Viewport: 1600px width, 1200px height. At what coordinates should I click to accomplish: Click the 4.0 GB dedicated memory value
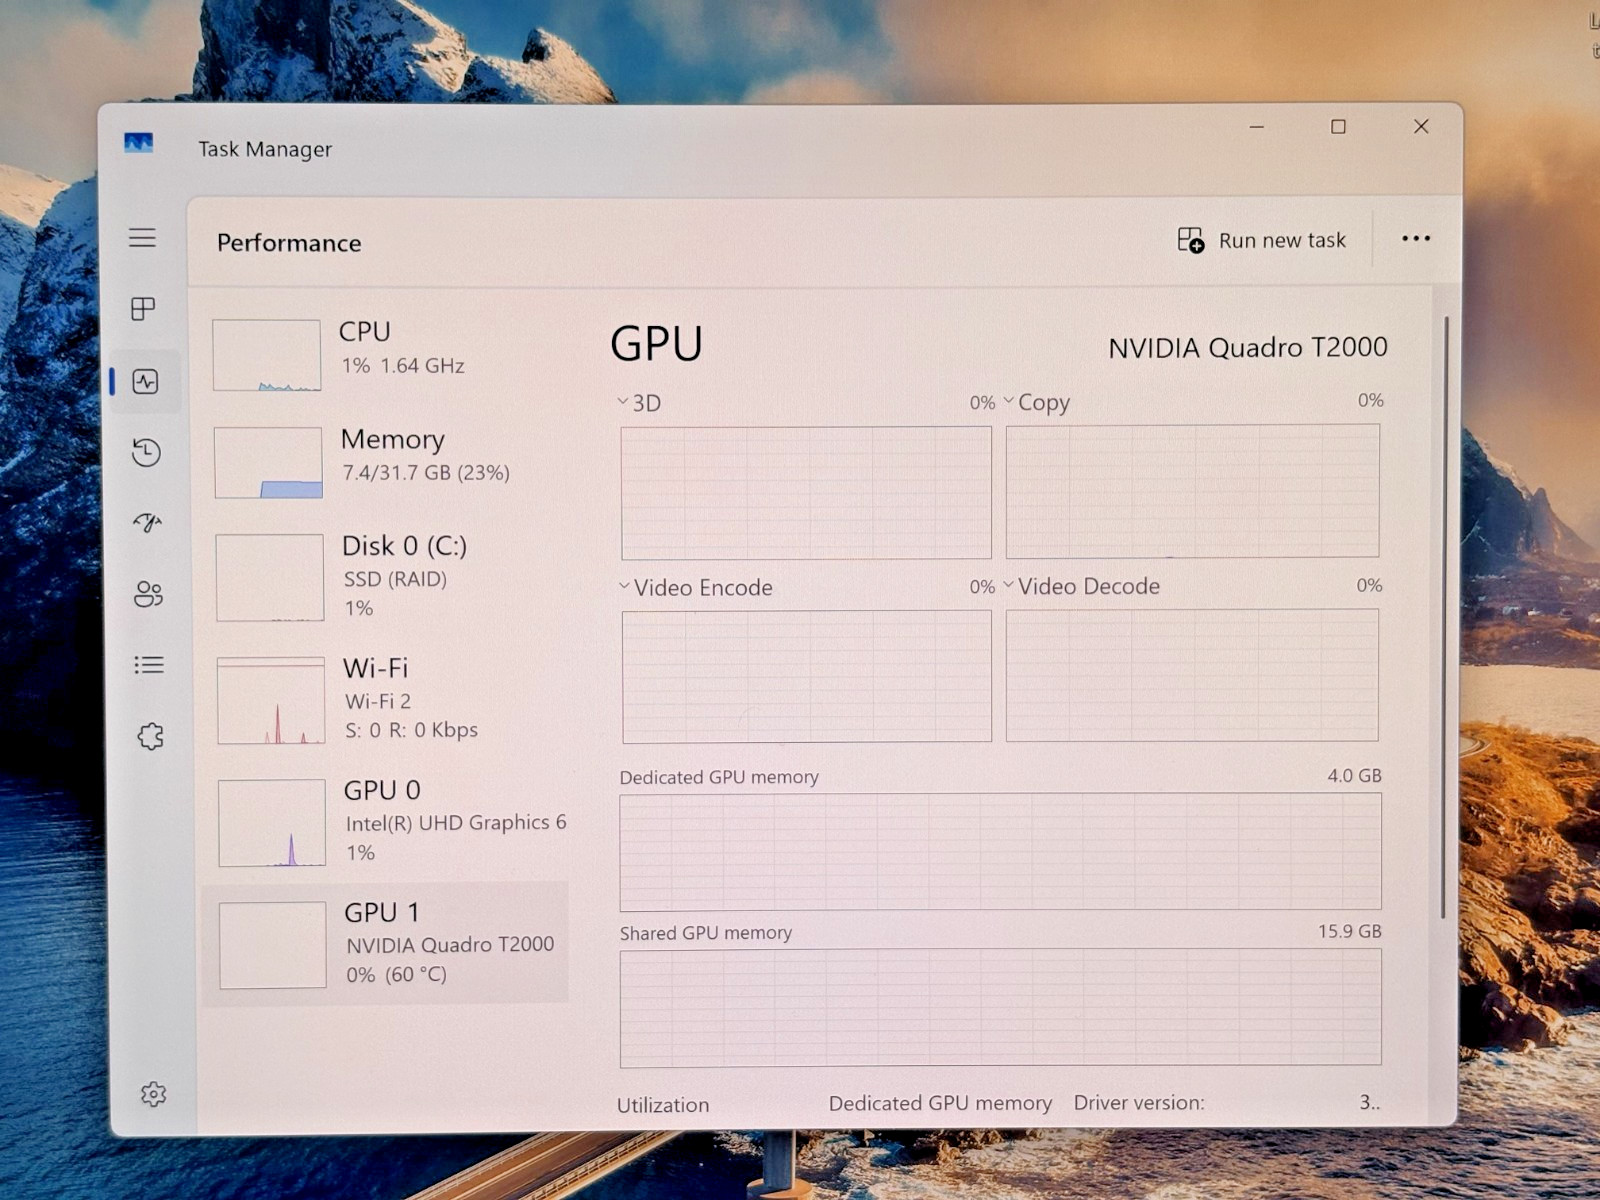click(x=1354, y=776)
